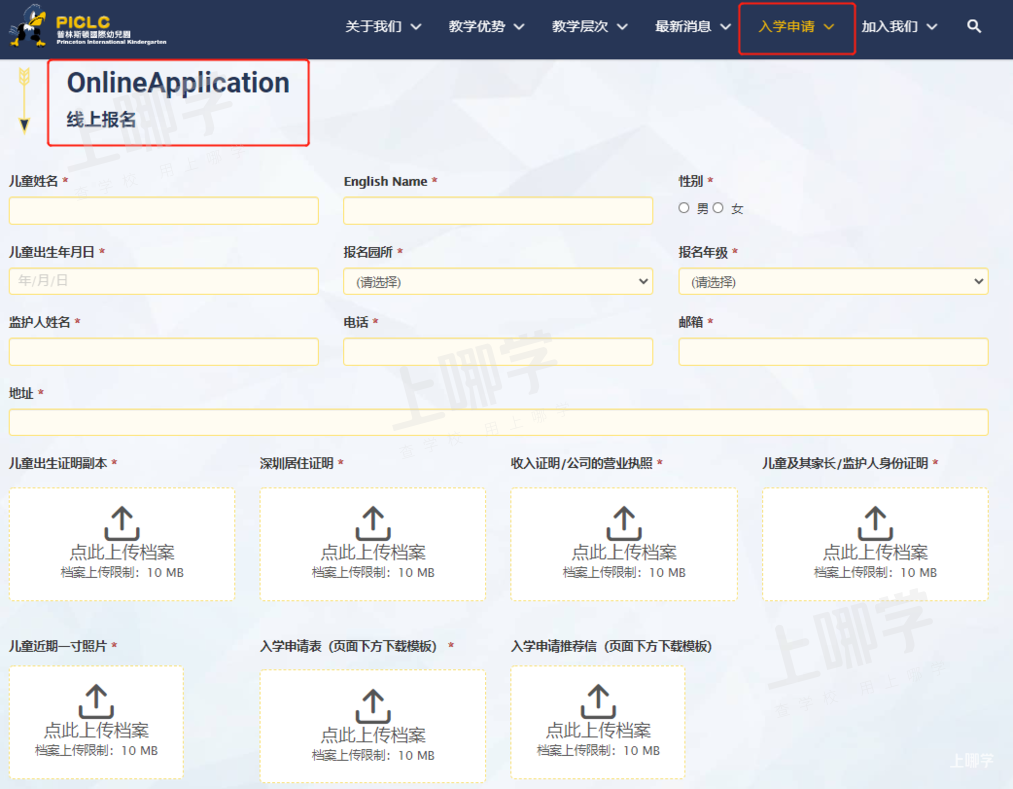Viewport: 1013px width, 789px height.
Task: Click the PICLC kindergarten logo
Action: [88, 28]
